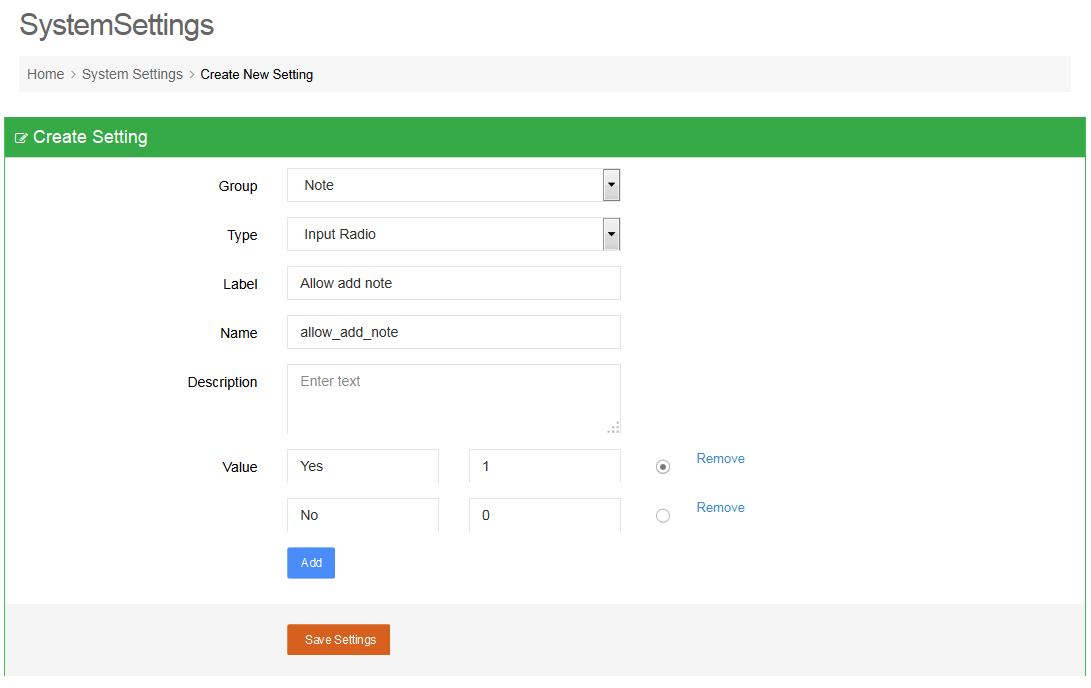Focus the Label field containing Allow add note

[453, 283]
